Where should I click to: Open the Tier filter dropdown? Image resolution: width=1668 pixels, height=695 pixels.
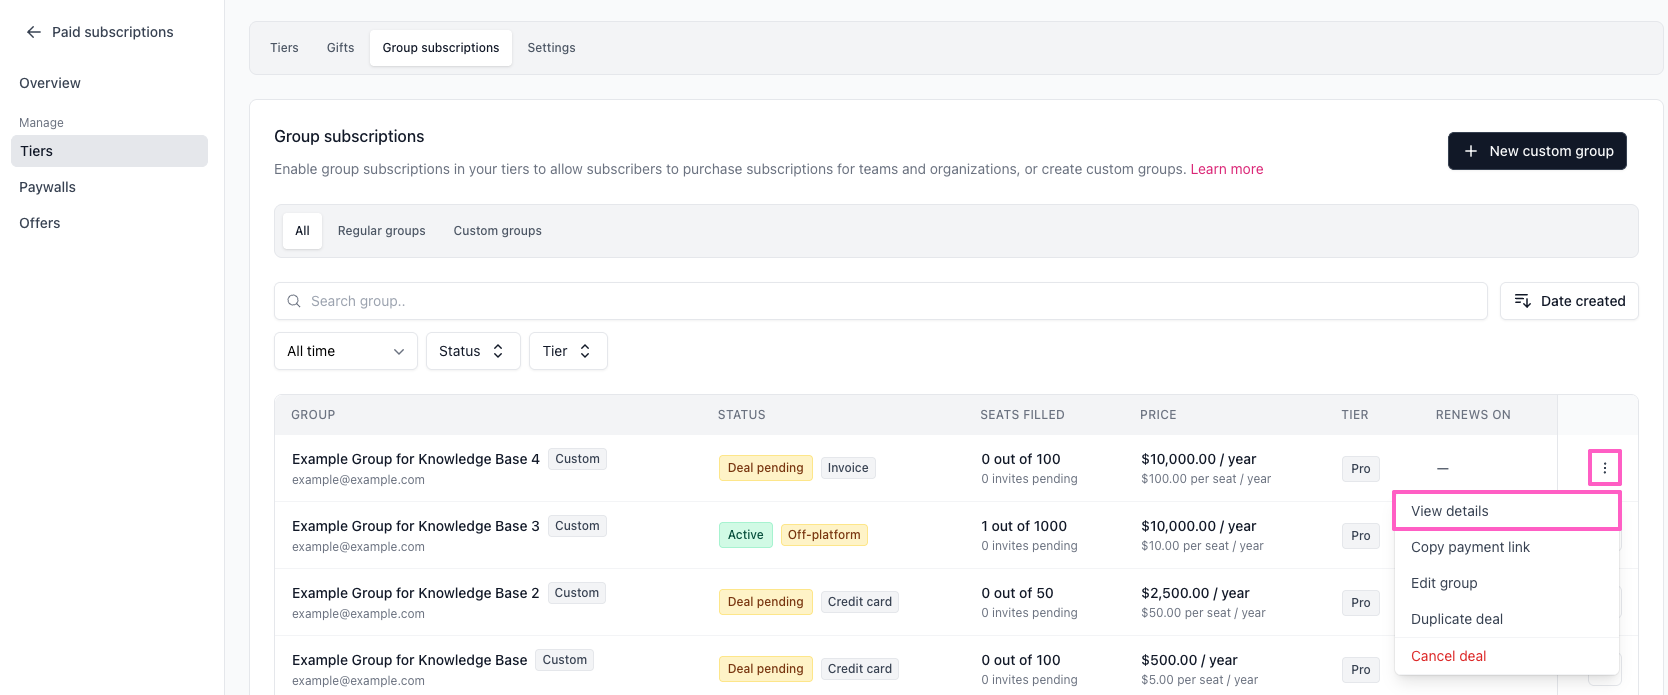[568, 351]
